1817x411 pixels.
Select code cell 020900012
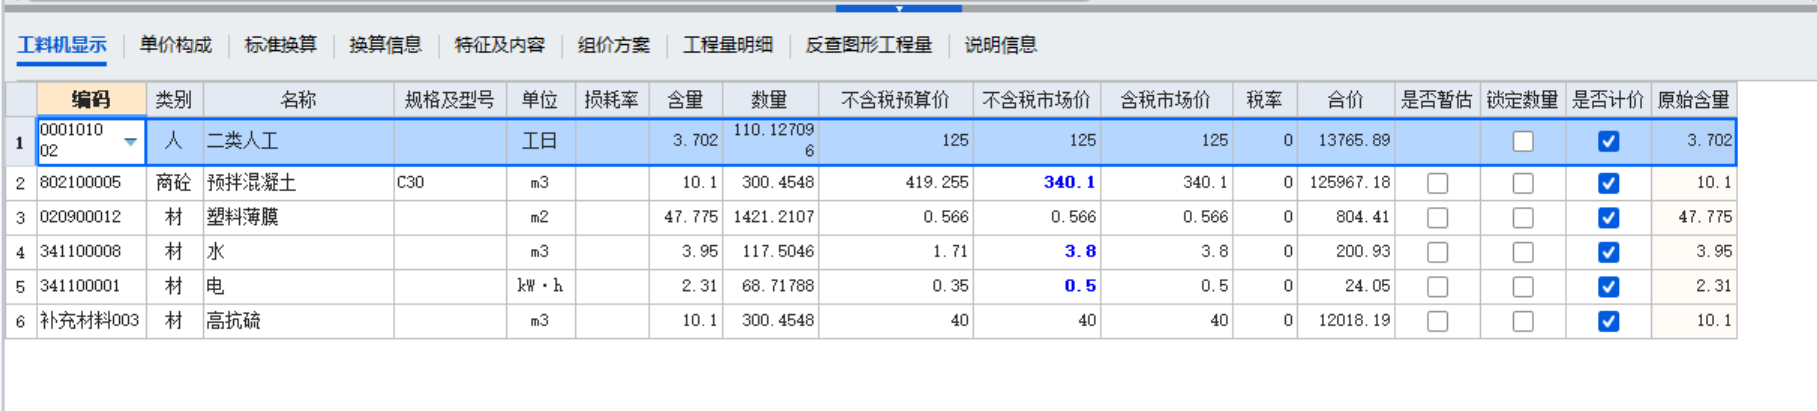(92, 218)
